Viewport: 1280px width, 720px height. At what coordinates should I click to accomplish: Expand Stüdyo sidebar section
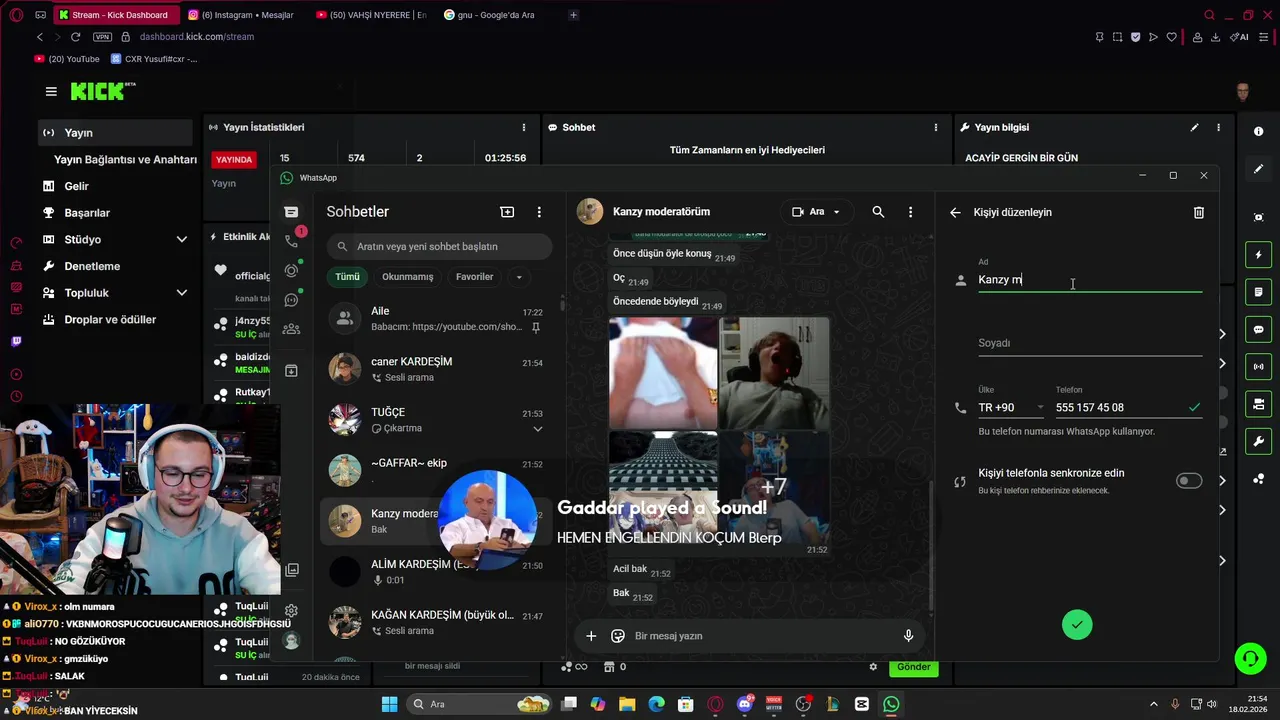coord(181,240)
